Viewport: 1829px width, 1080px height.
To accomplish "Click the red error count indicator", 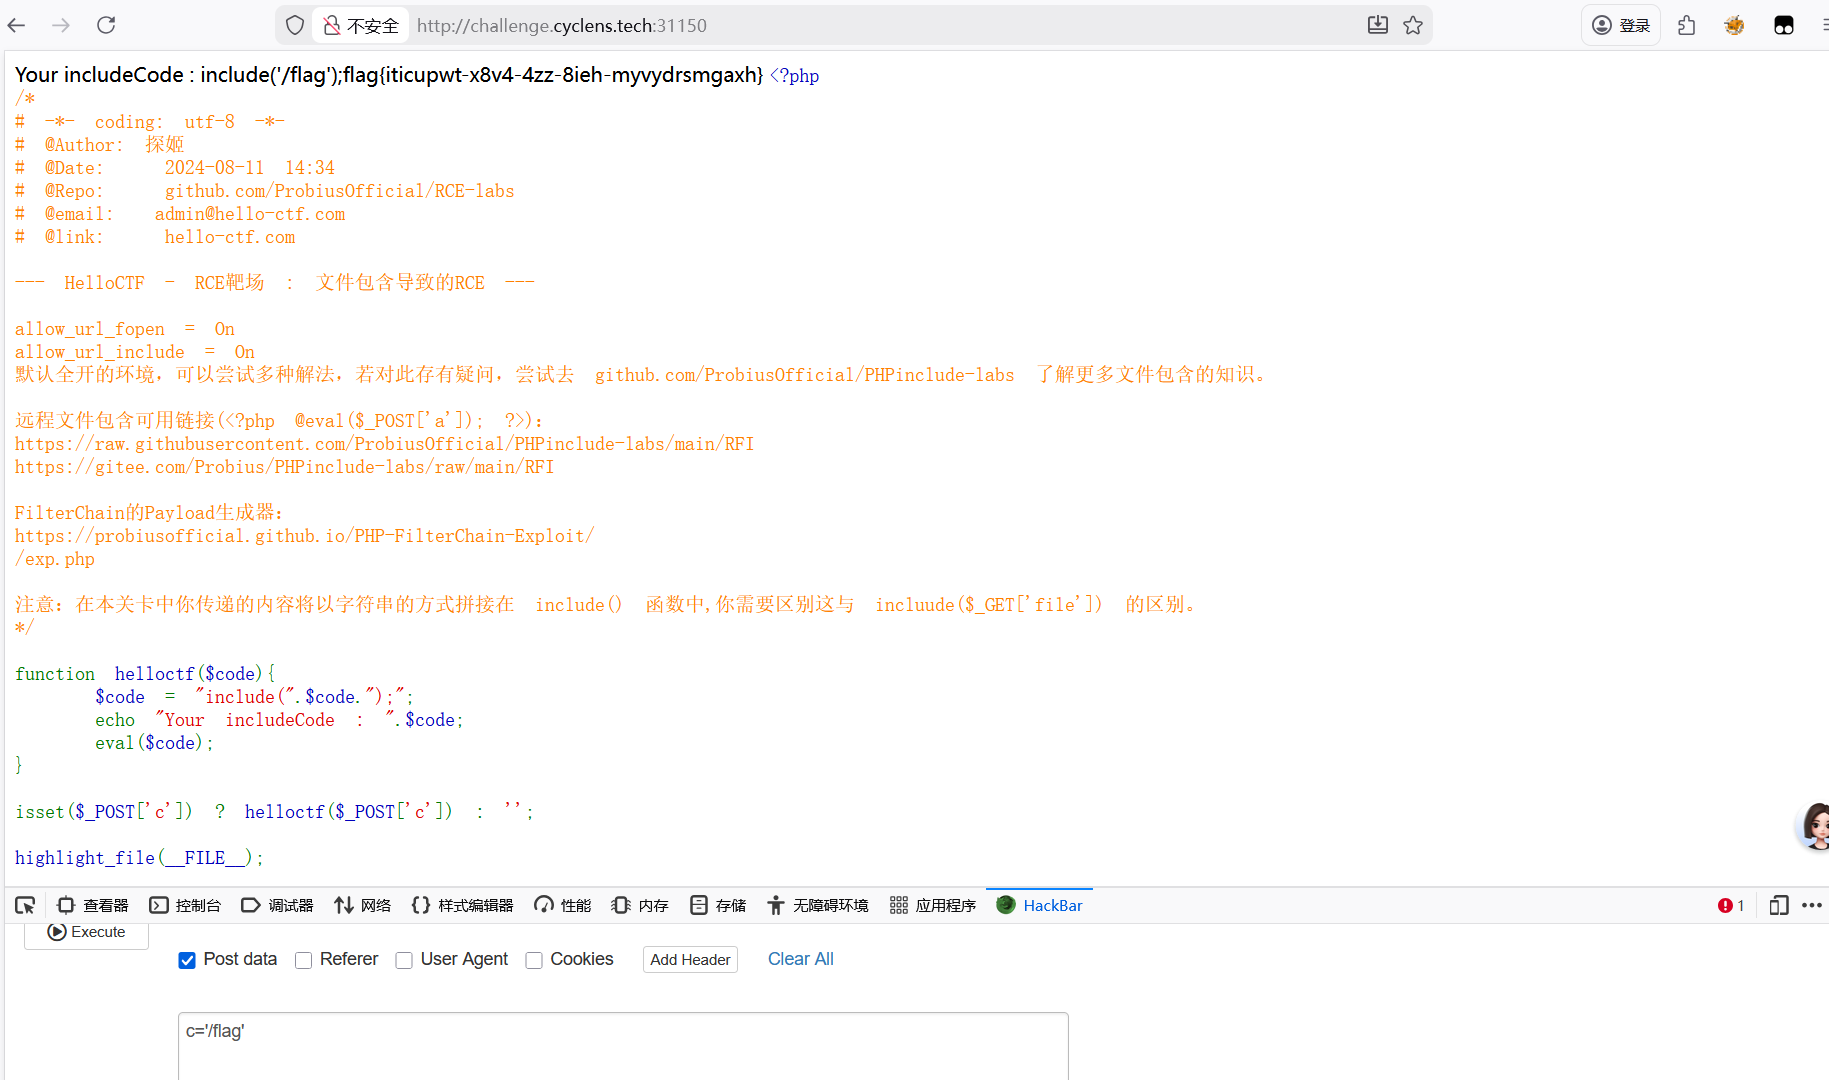I will [x=1731, y=905].
